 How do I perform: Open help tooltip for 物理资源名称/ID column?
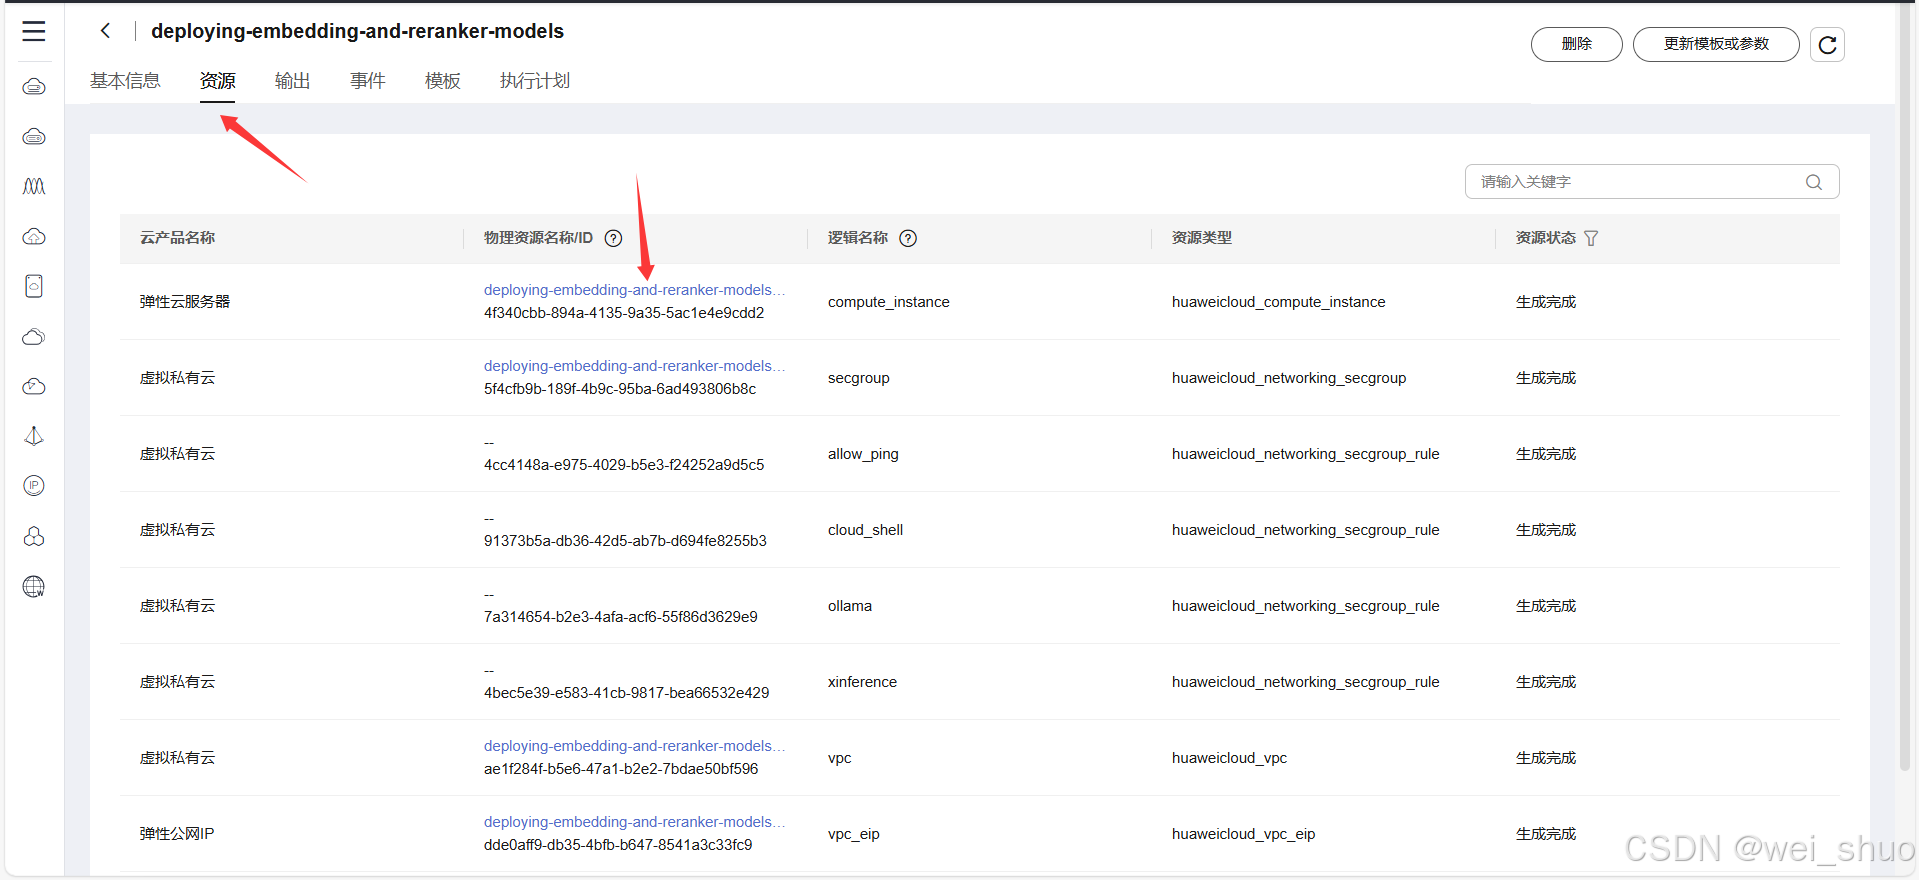(x=614, y=238)
